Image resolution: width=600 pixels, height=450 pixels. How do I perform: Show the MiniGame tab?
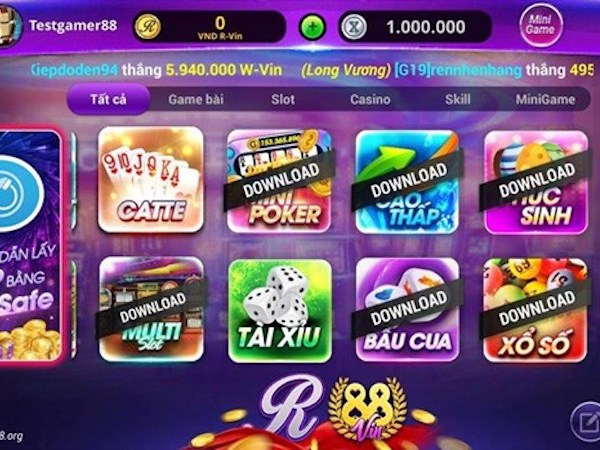[545, 99]
